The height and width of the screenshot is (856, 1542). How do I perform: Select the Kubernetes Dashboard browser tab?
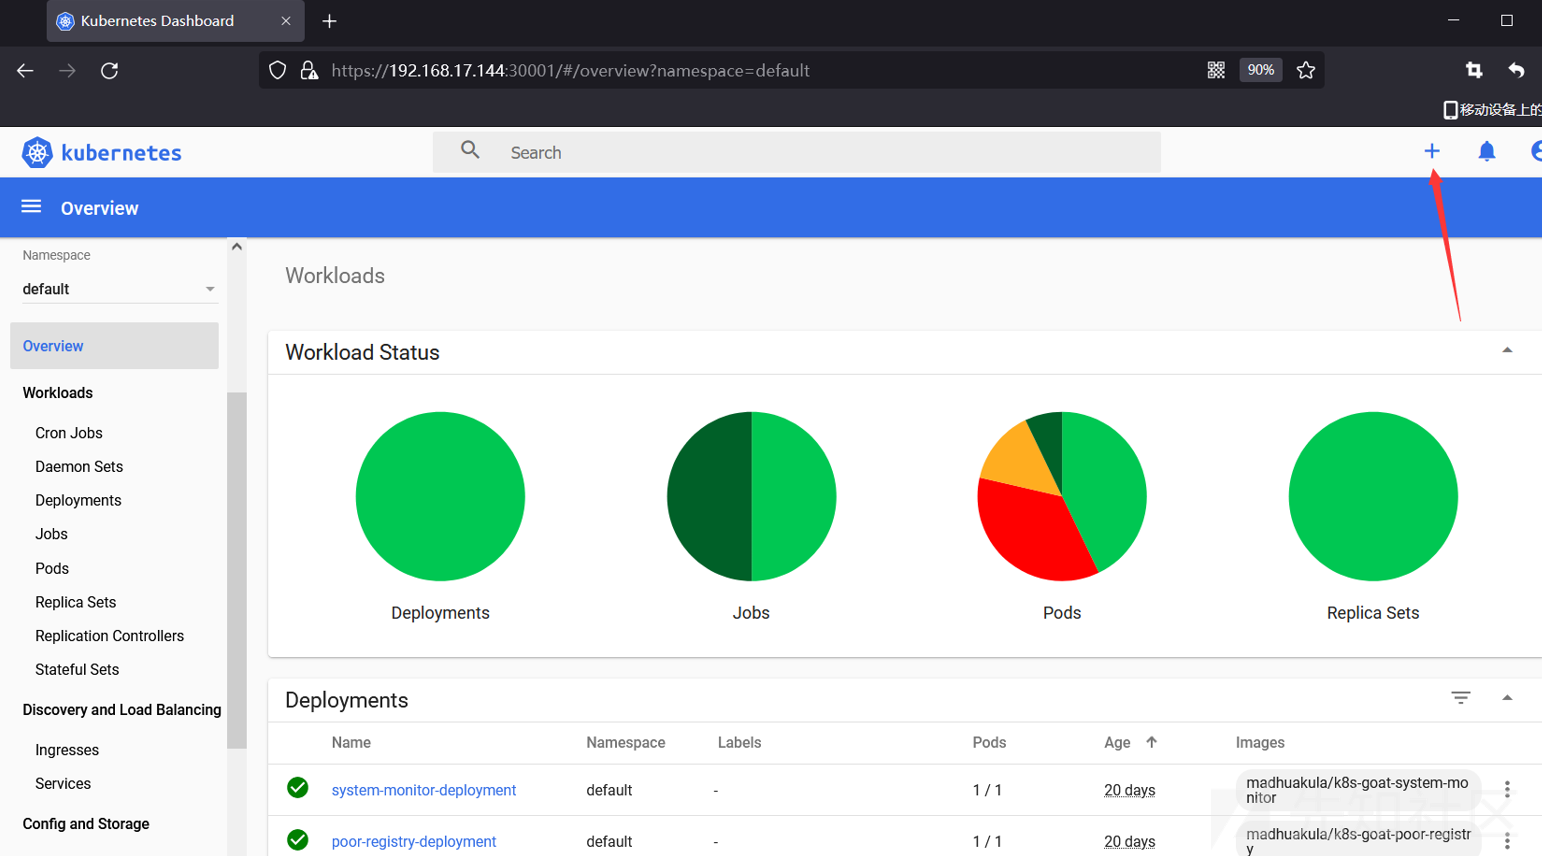[x=175, y=21]
